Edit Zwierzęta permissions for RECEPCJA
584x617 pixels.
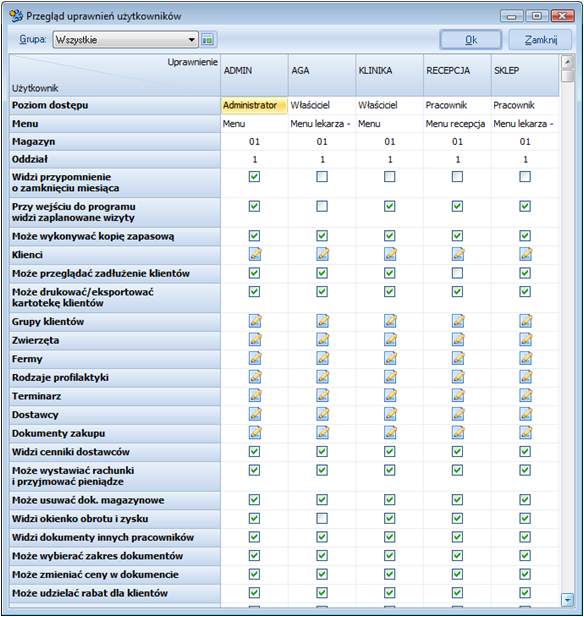pos(458,340)
